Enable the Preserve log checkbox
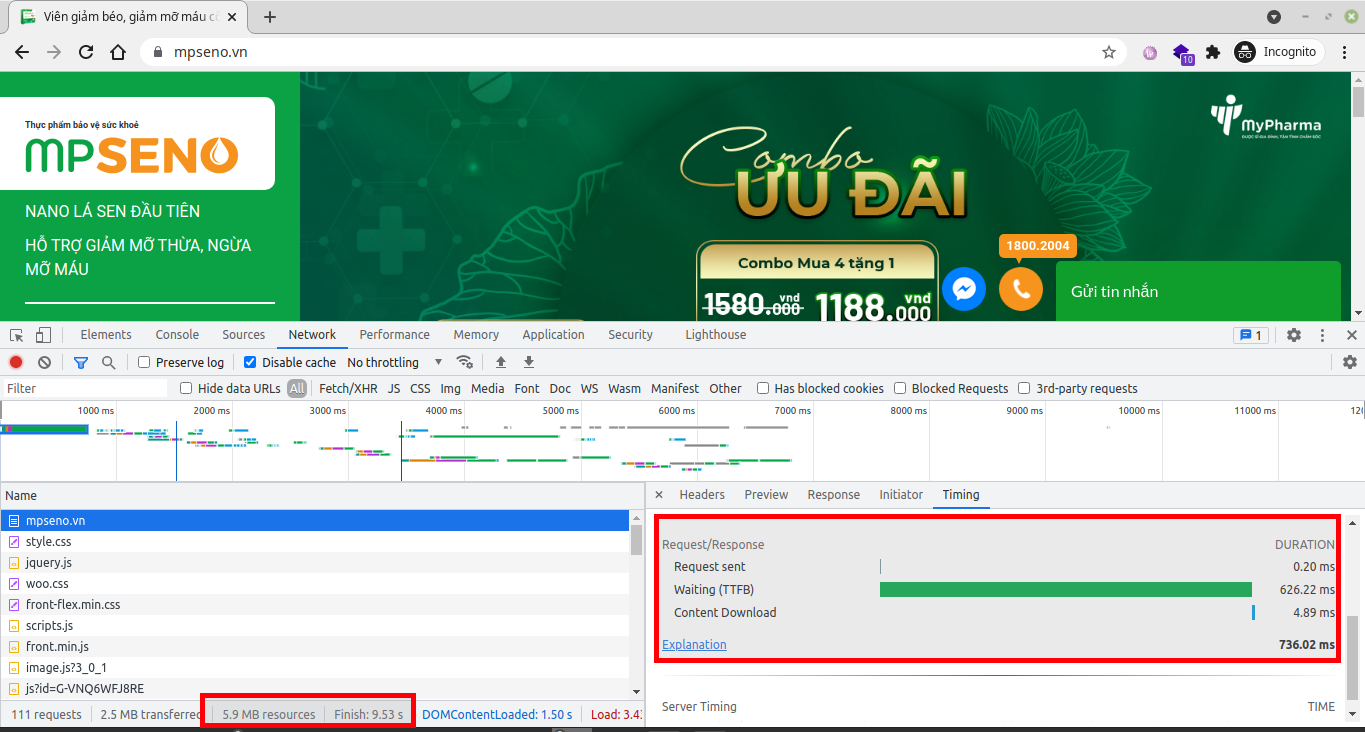The height and width of the screenshot is (732, 1365). pos(144,362)
